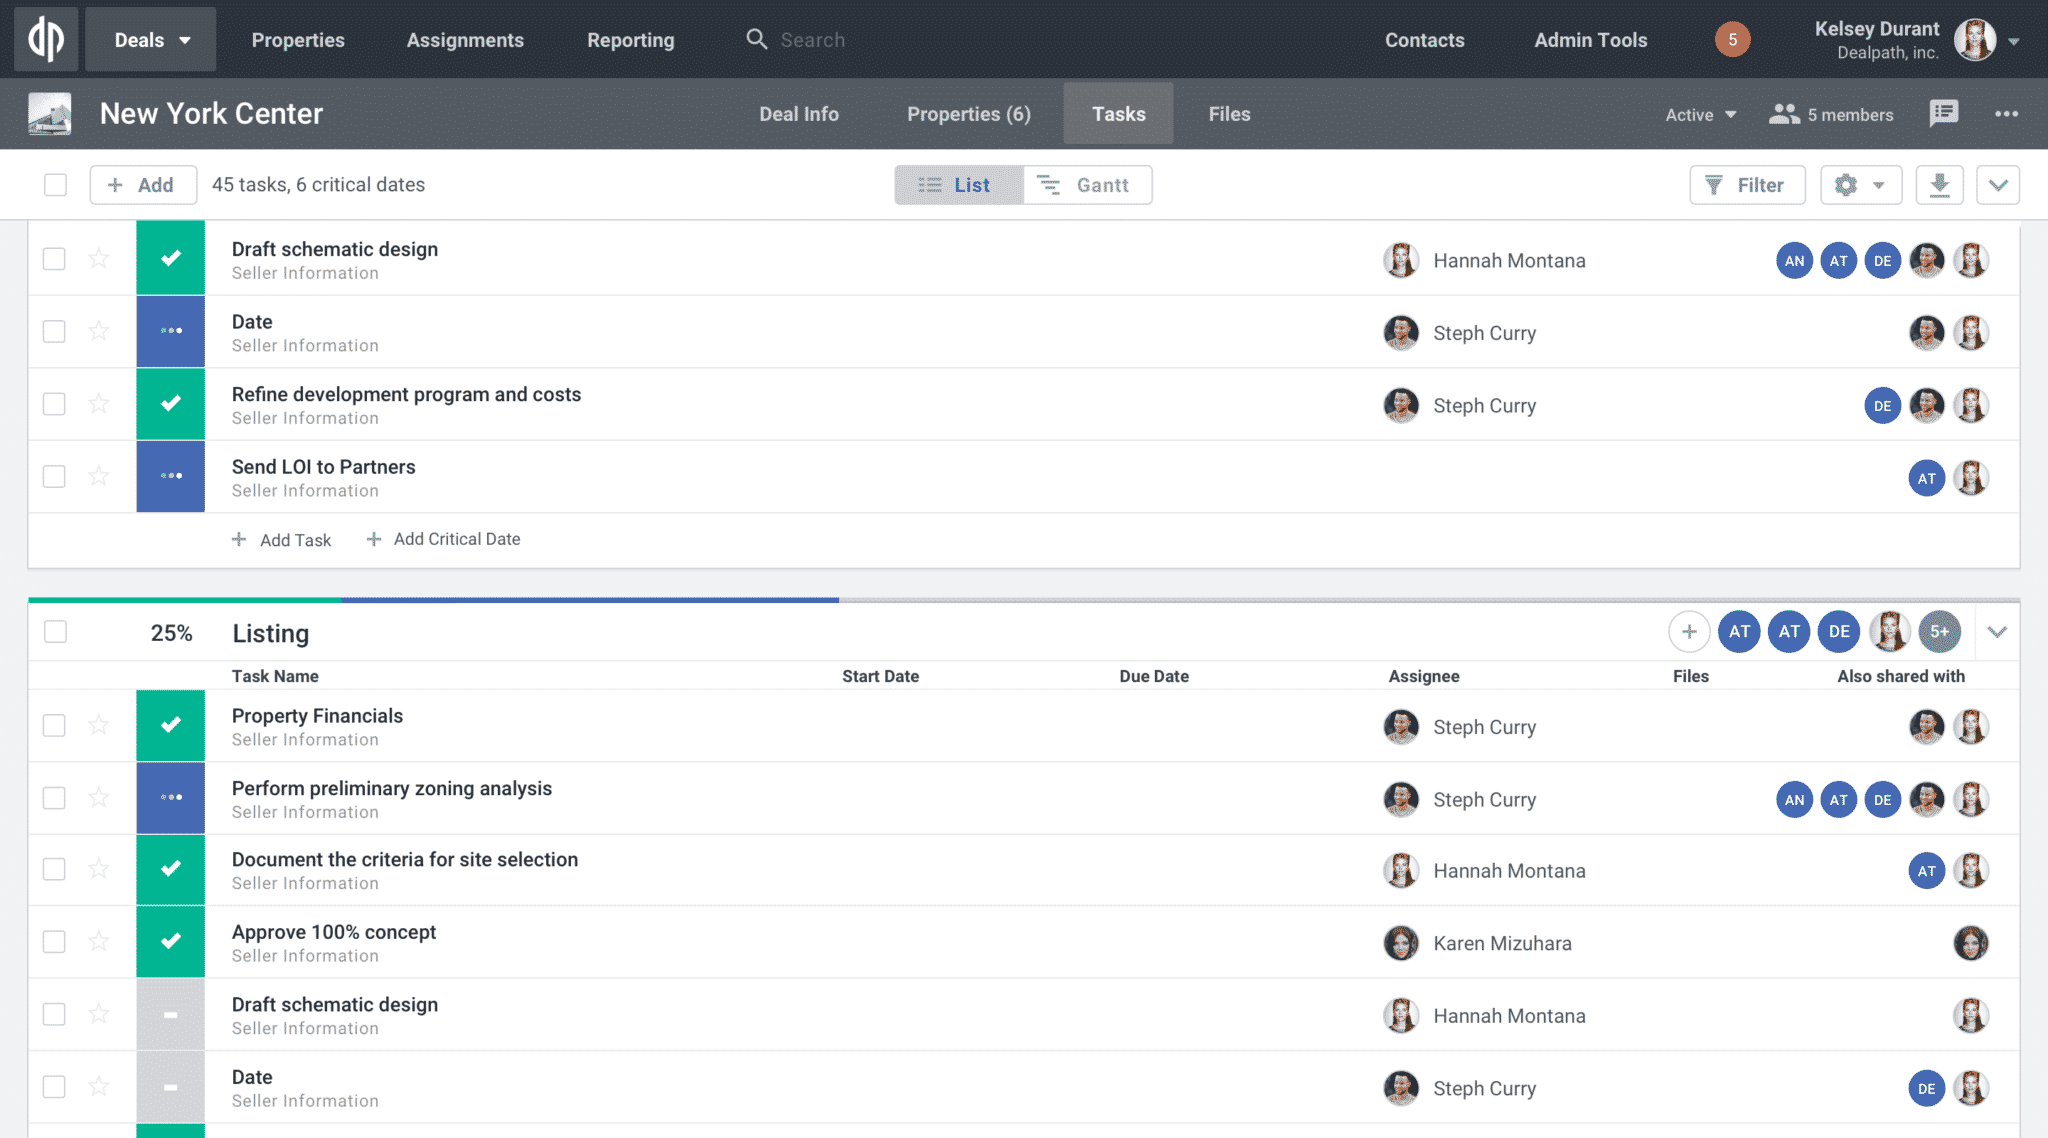This screenshot has width=2048, height=1138.
Task: Select the checkbox beside Property Financials
Action: pos(53,726)
